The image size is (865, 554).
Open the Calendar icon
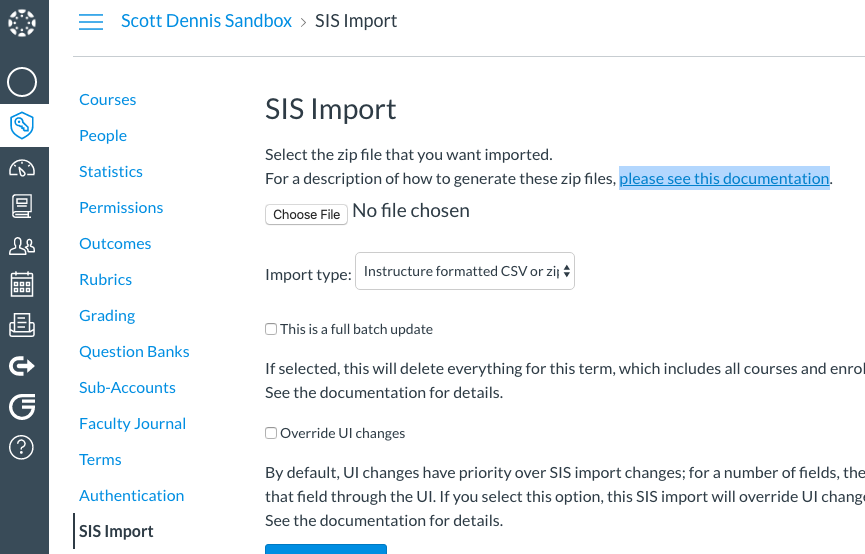(22, 284)
